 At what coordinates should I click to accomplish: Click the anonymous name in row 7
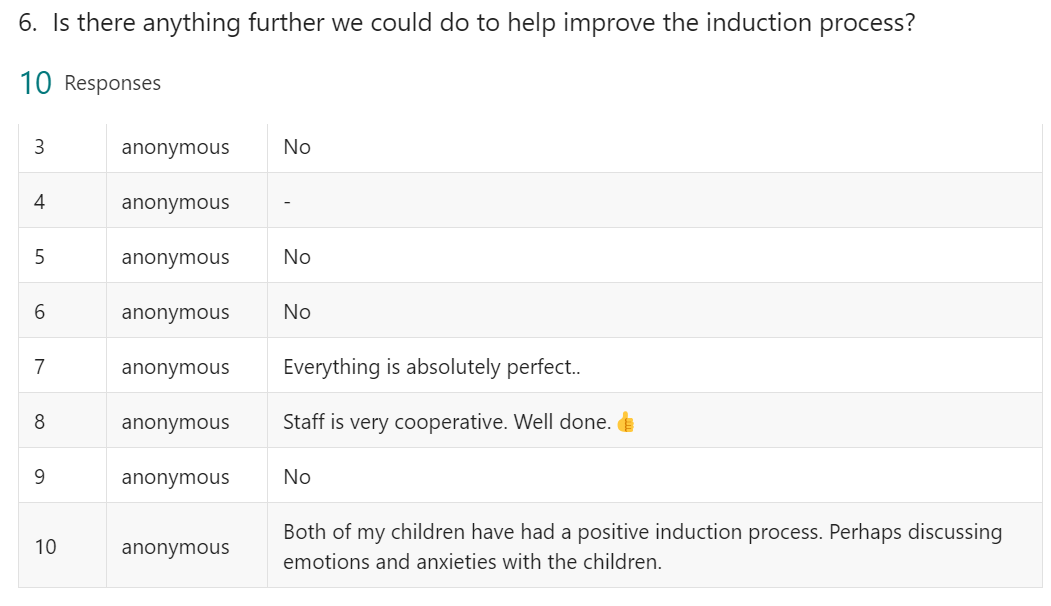(x=176, y=367)
